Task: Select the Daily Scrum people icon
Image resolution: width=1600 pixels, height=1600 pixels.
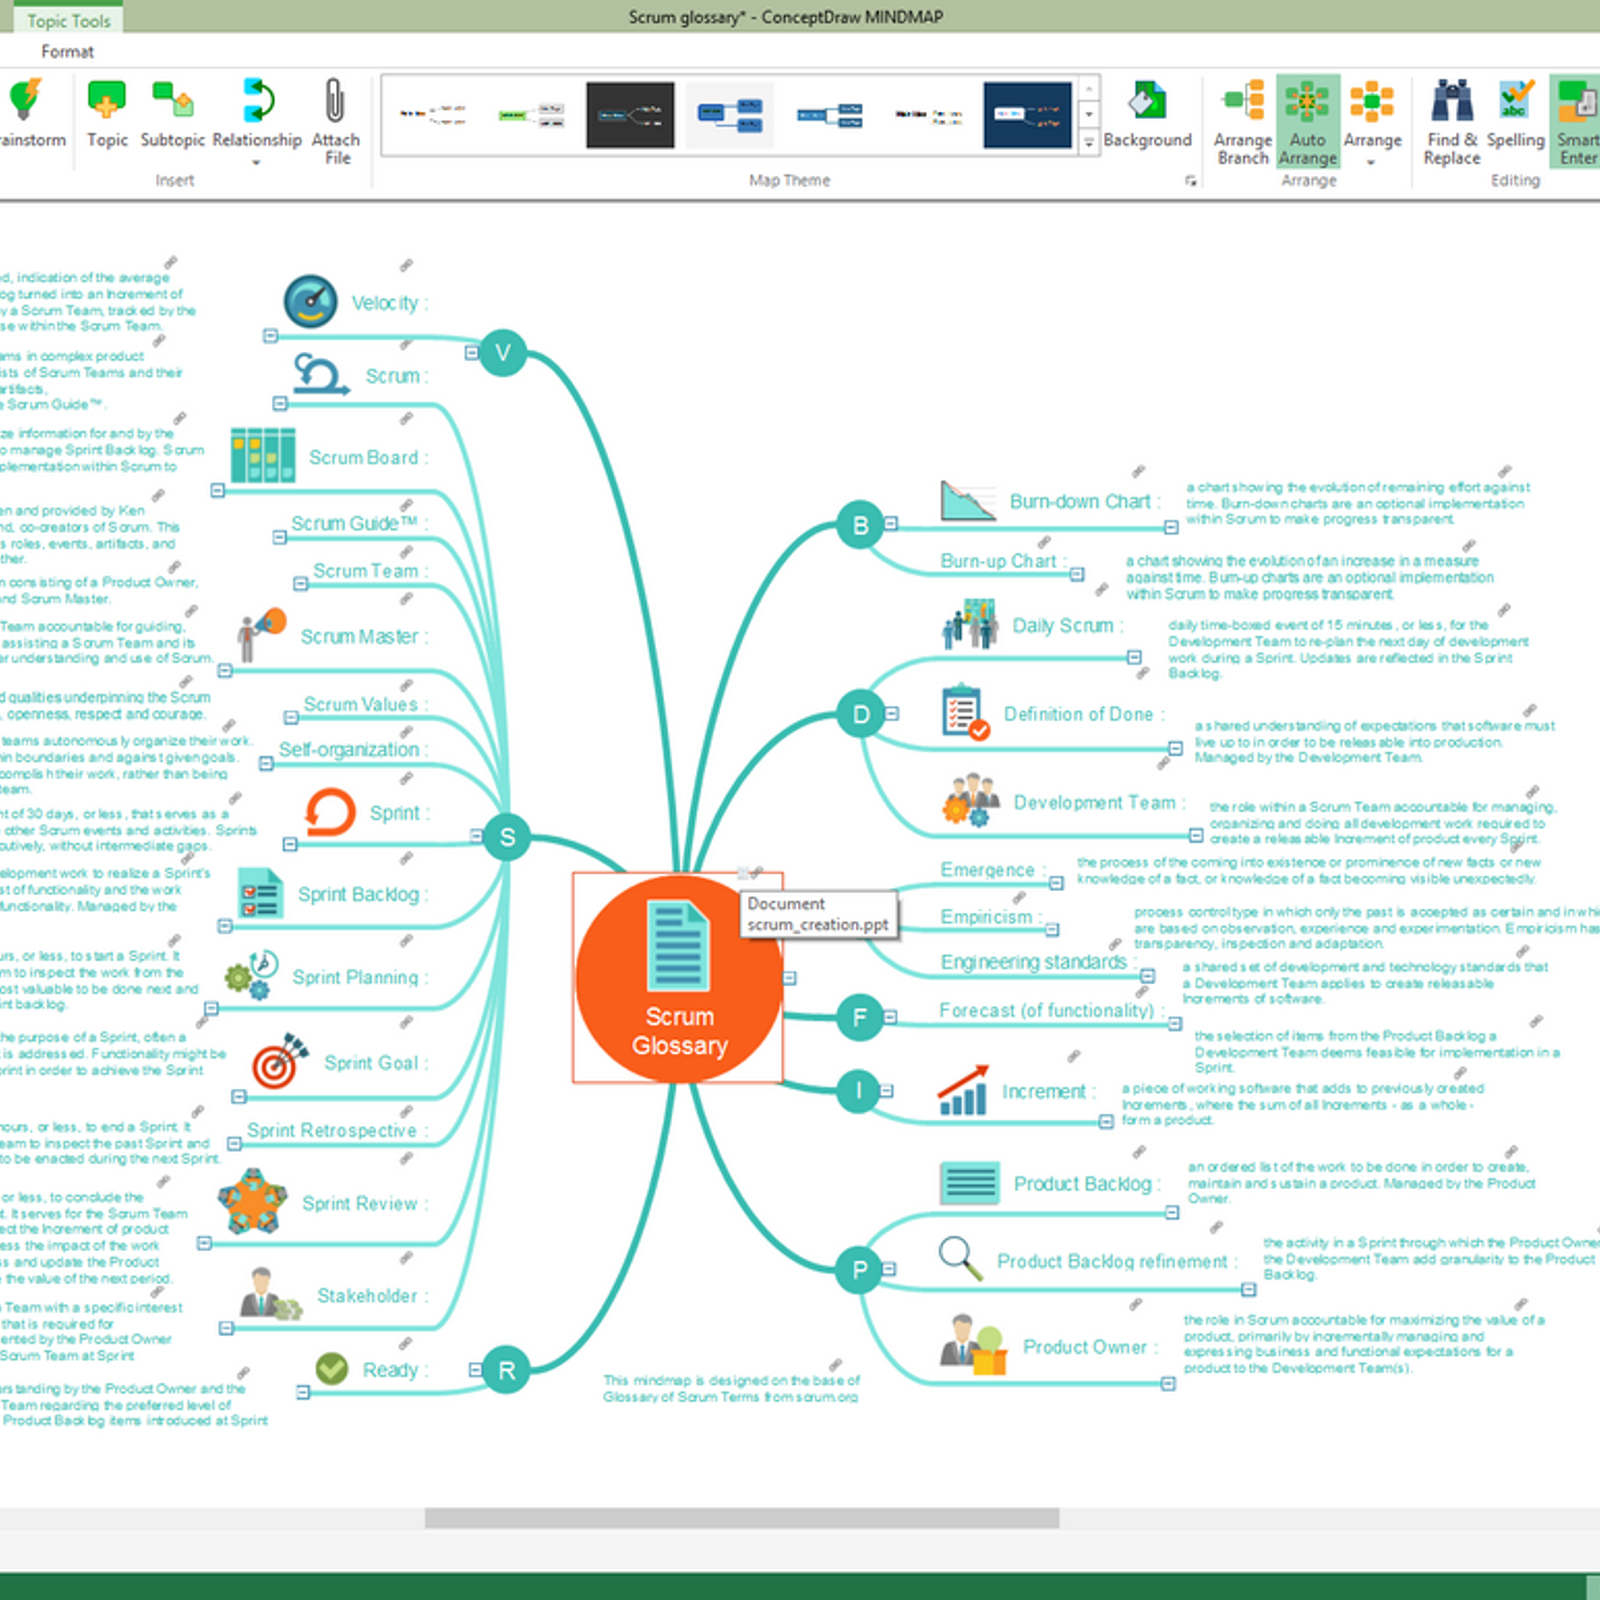Action: [x=970, y=624]
